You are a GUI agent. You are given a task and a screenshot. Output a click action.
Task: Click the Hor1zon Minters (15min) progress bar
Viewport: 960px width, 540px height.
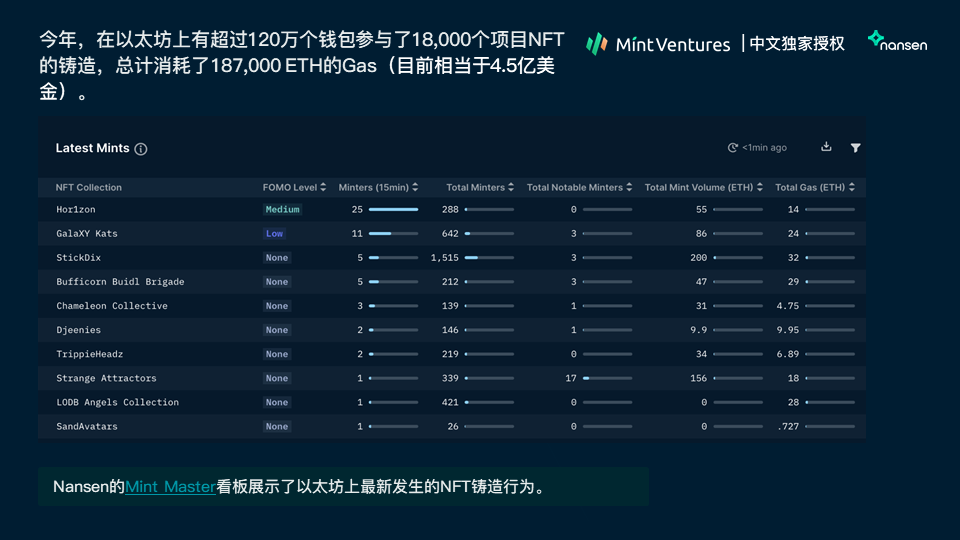point(394,209)
